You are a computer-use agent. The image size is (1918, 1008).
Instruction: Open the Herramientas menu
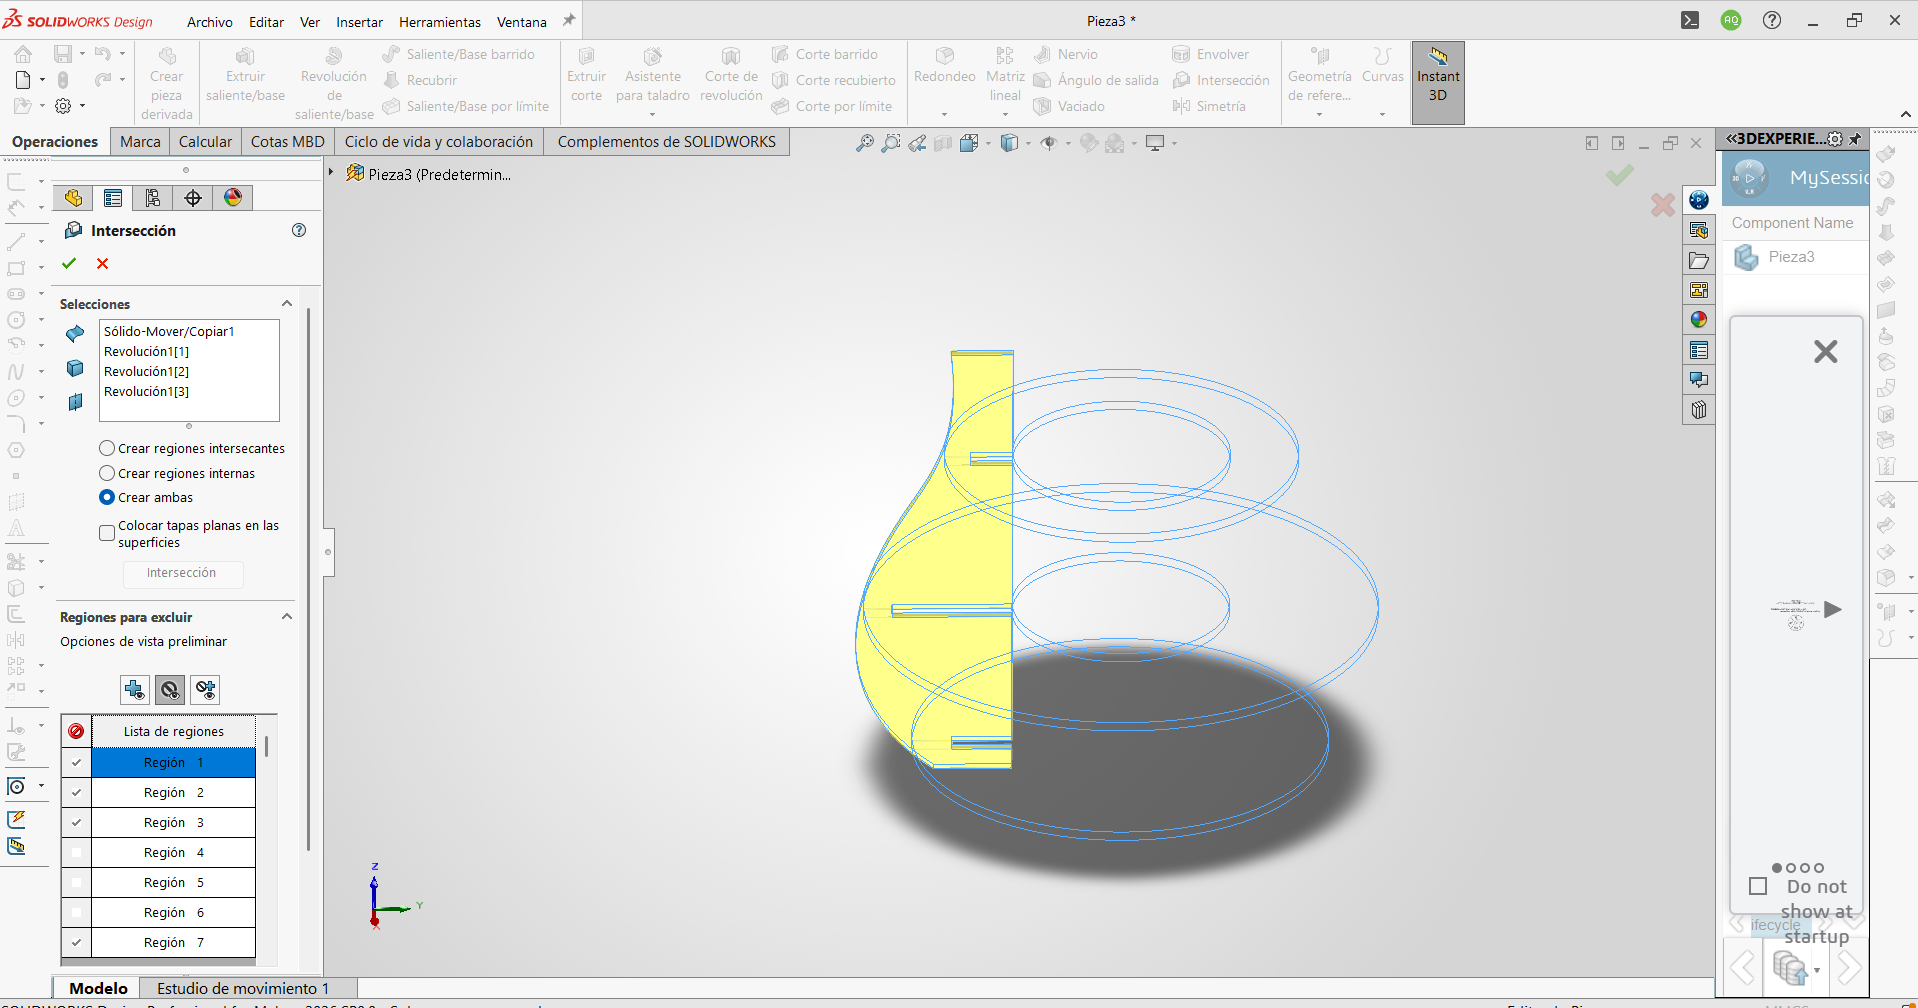pyautogui.click(x=440, y=21)
